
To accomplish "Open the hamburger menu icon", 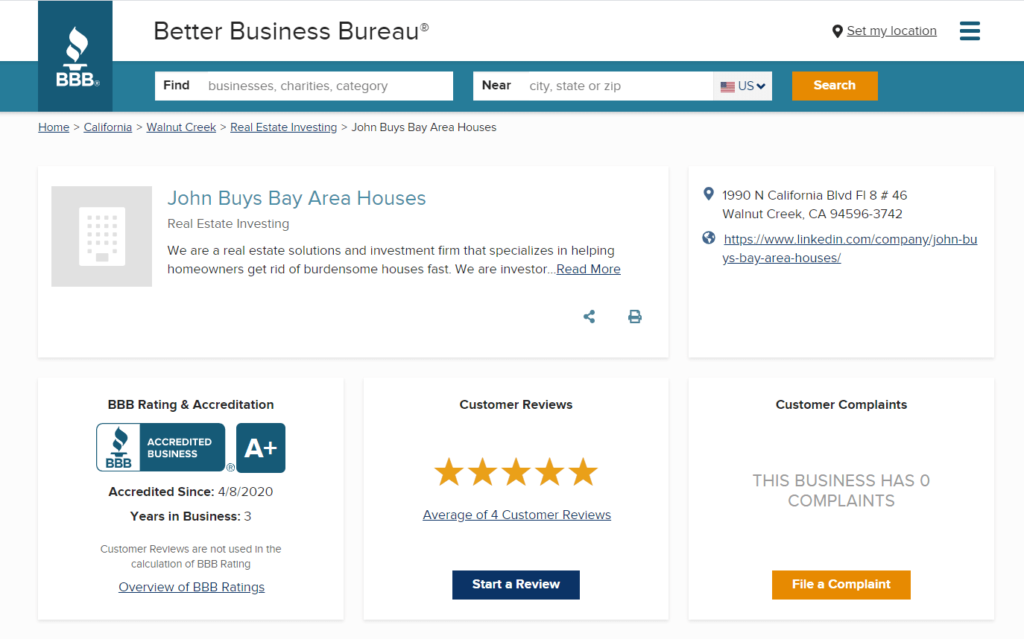I will tap(969, 31).
